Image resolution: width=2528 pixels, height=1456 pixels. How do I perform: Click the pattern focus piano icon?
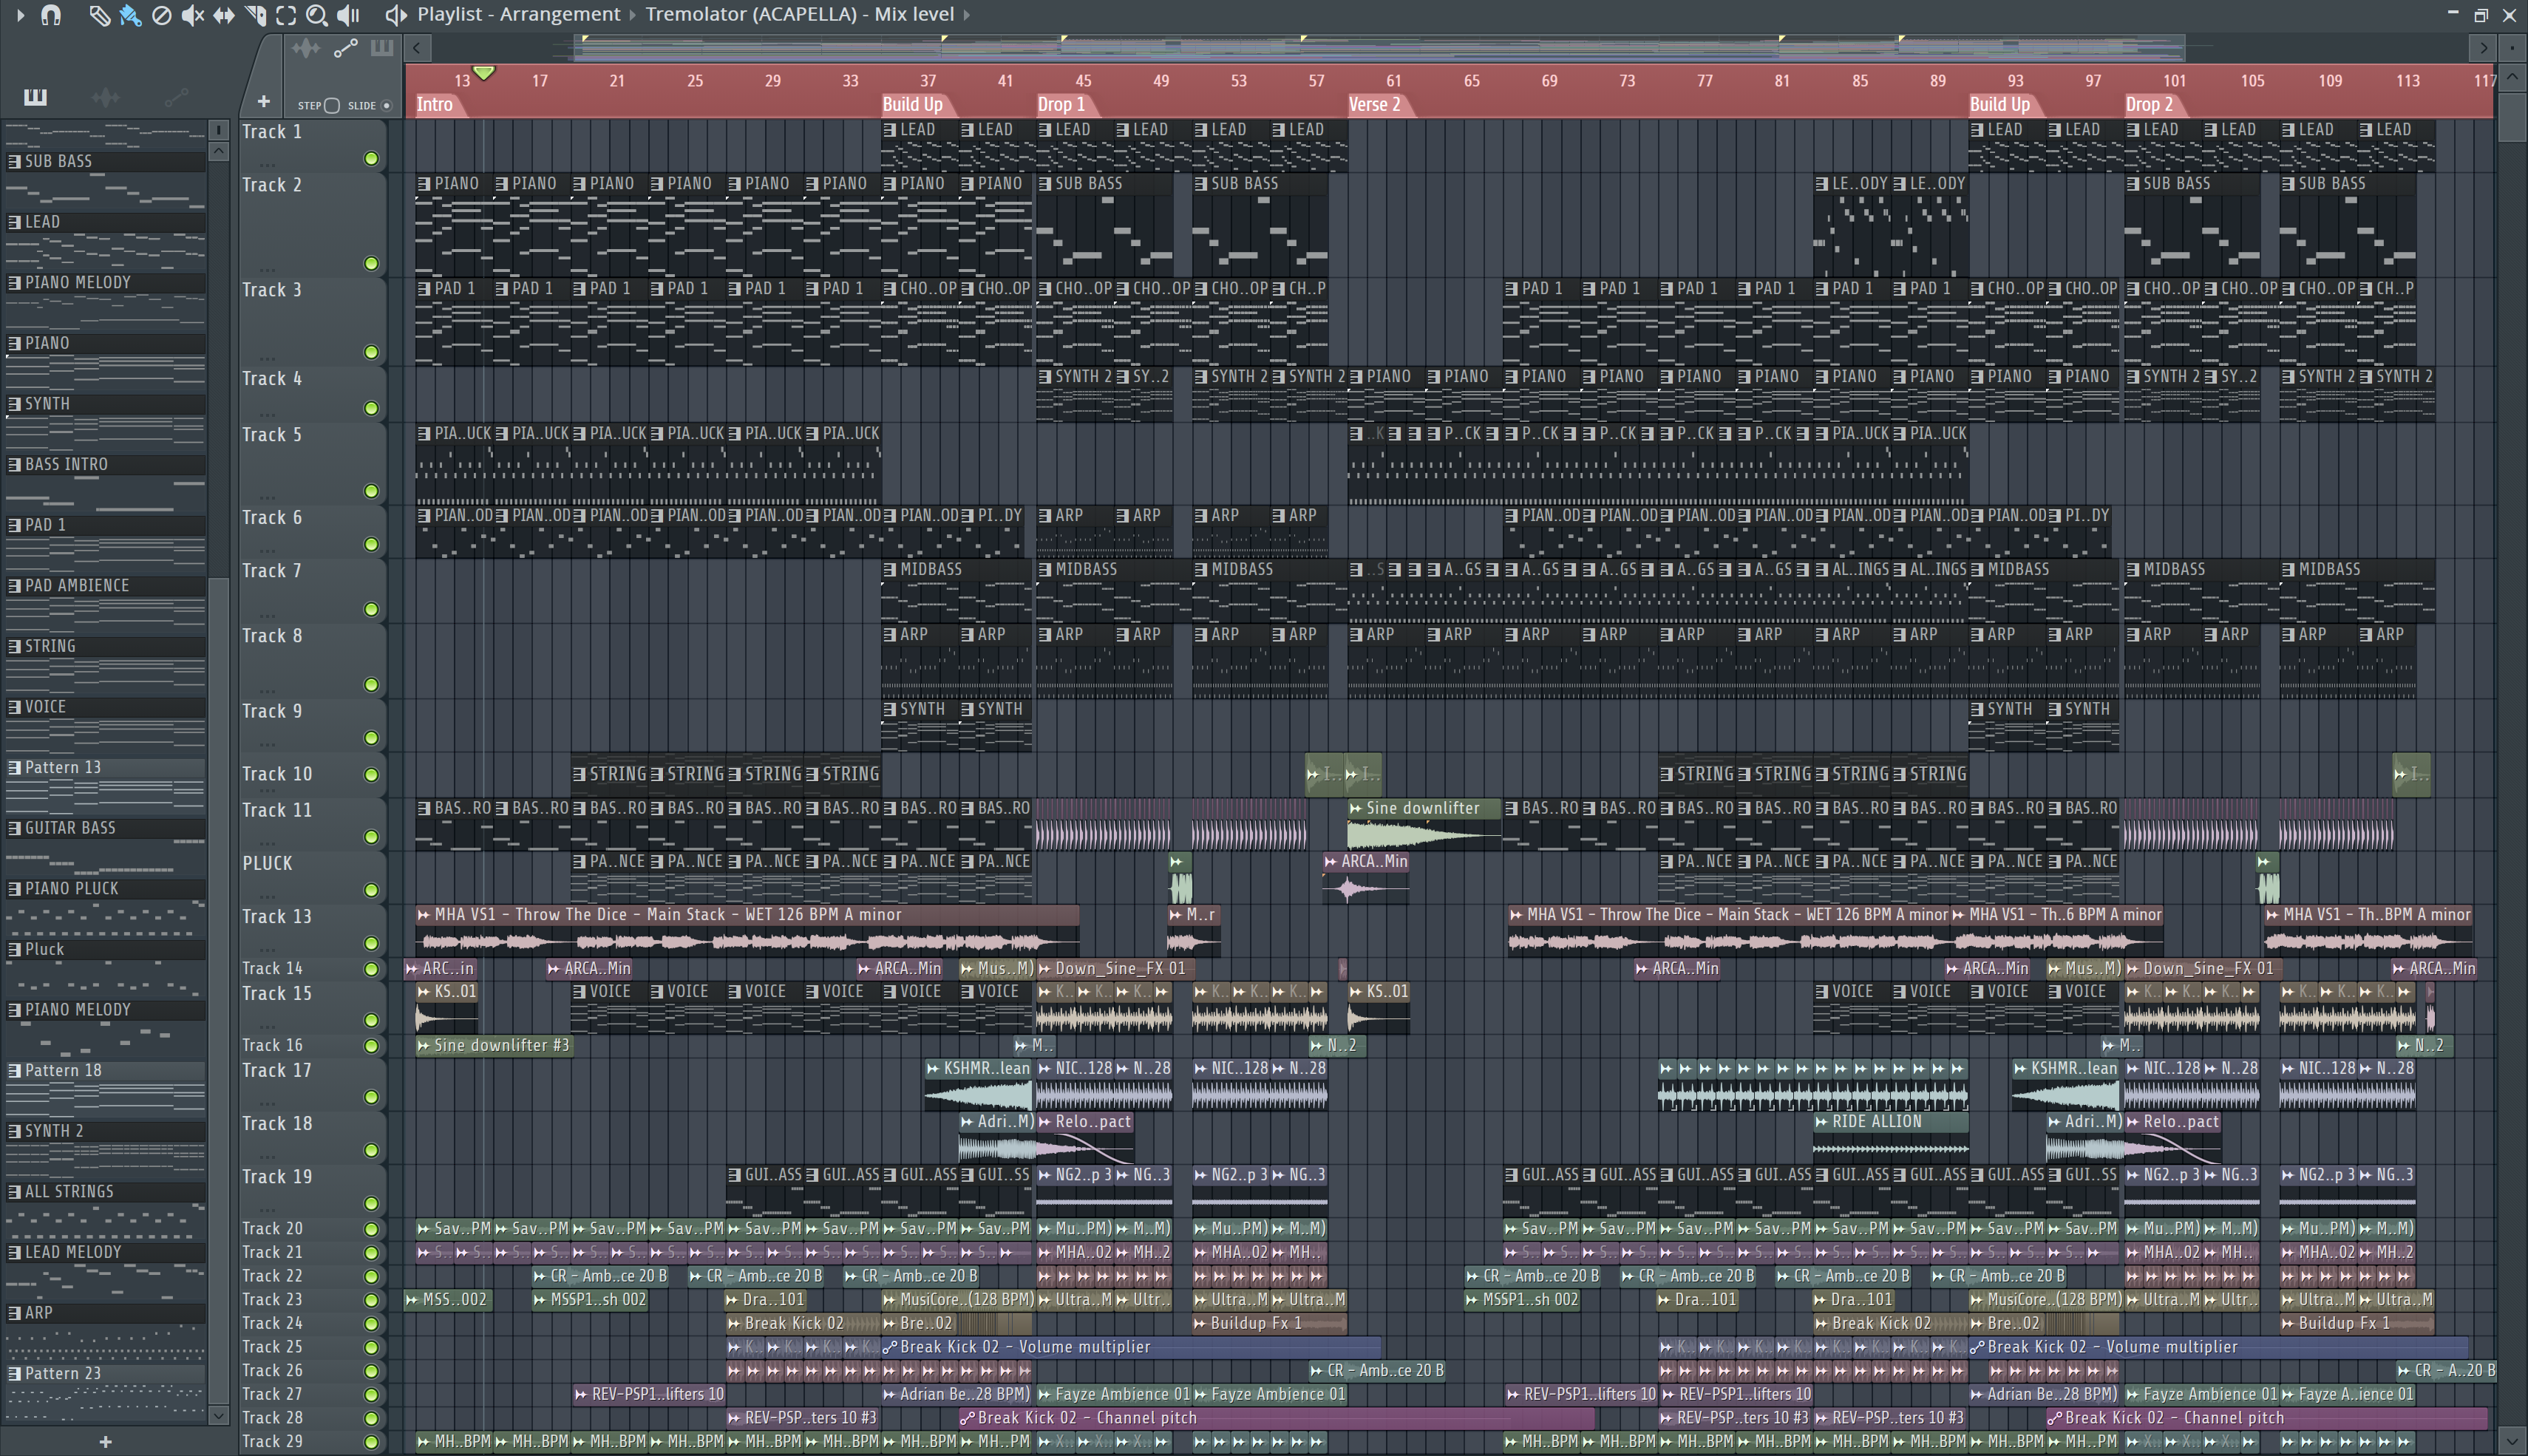click(381, 48)
